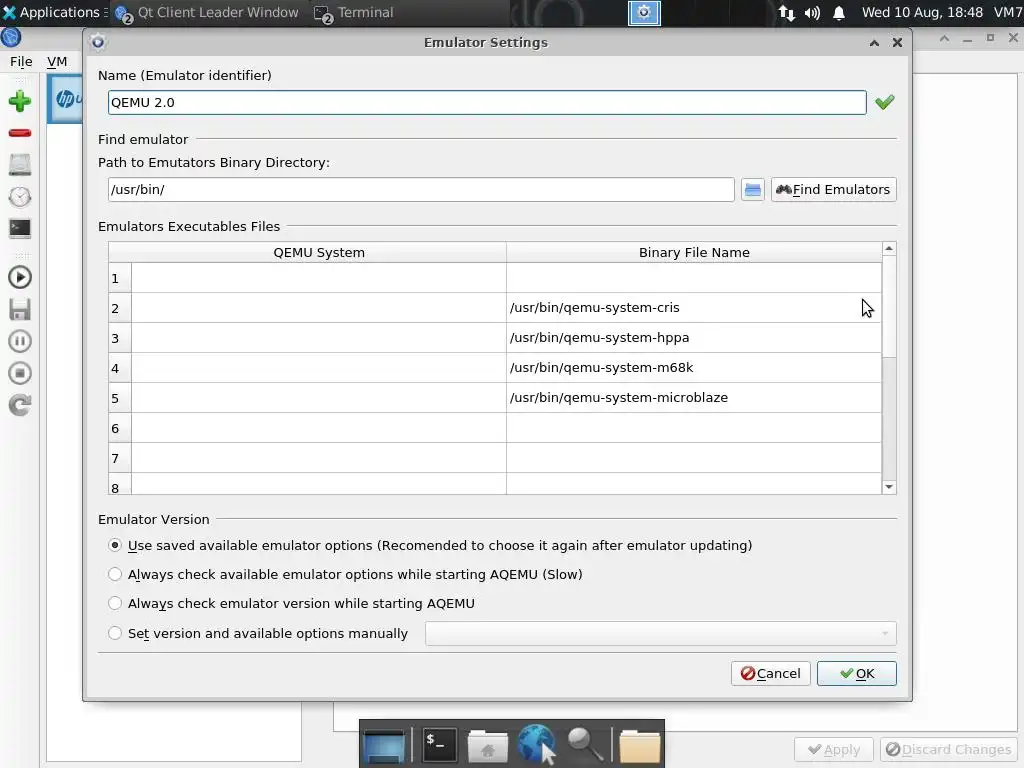1024x768 pixels.
Task: Click the Reset VM arrow icon
Action: 20,405
